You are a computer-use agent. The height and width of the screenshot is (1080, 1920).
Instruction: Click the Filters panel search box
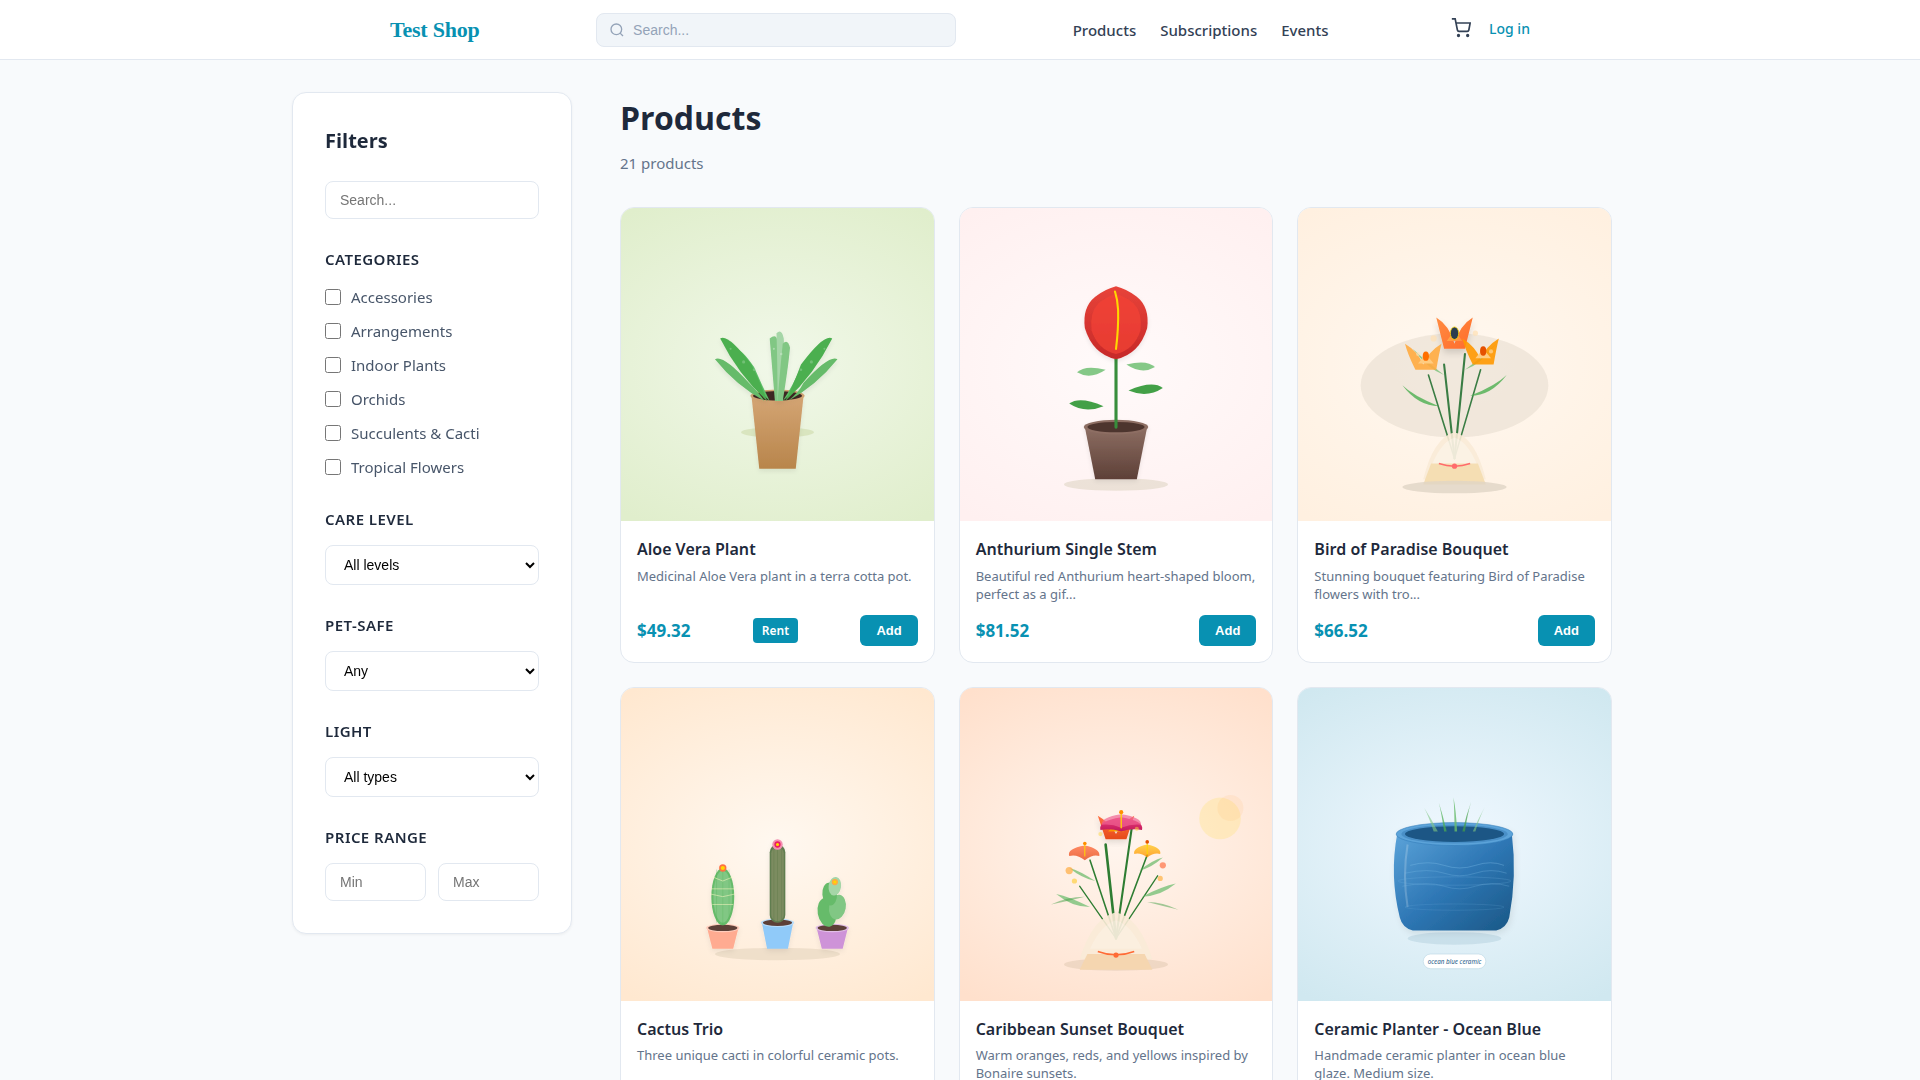pyautogui.click(x=432, y=200)
